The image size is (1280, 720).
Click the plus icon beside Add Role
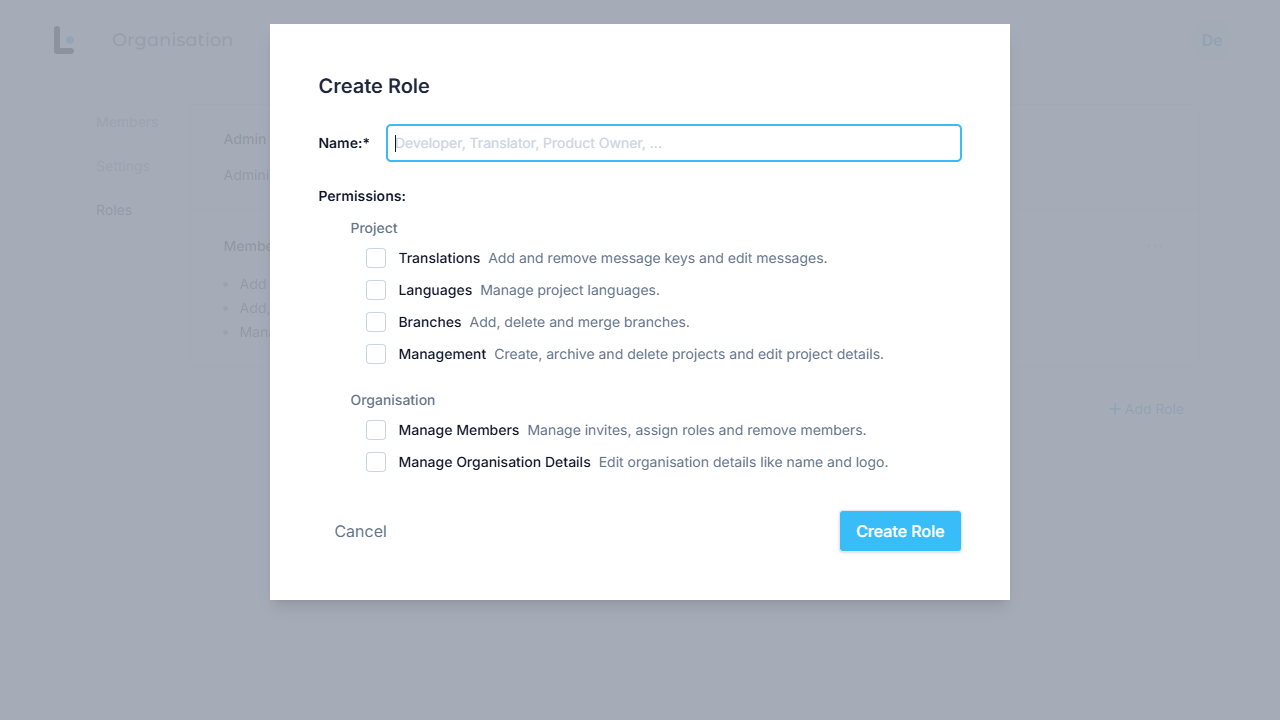pyautogui.click(x=1114, y=409)
